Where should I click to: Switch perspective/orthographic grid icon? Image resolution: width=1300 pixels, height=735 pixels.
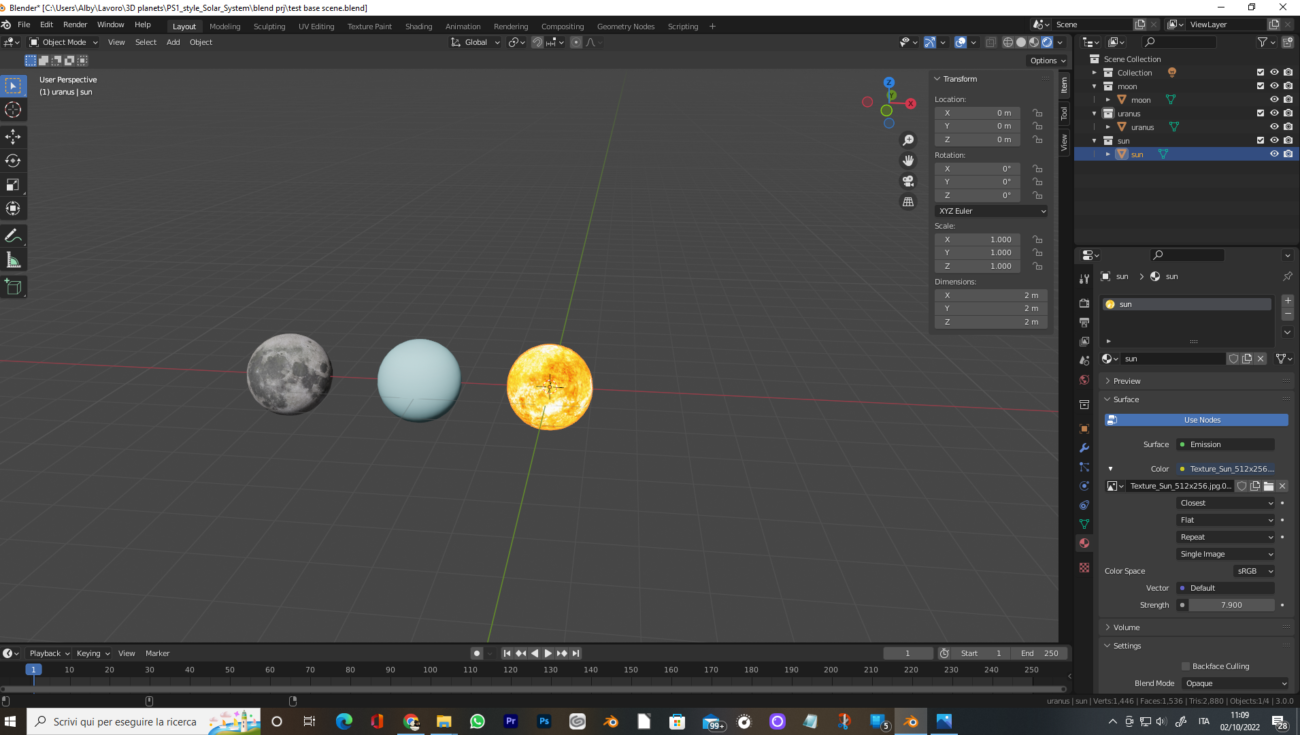coord(908,202)
